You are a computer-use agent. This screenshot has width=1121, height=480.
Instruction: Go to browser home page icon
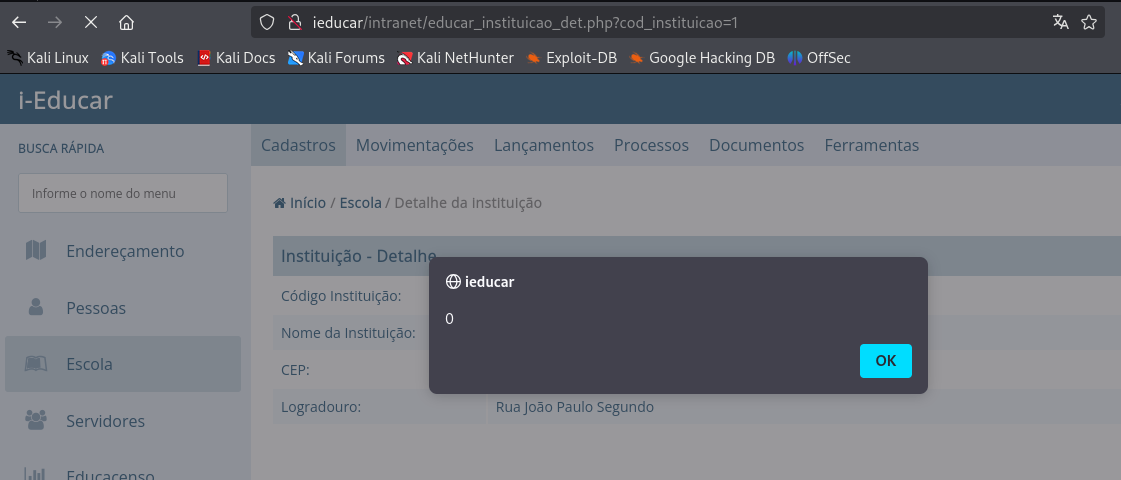127,22
